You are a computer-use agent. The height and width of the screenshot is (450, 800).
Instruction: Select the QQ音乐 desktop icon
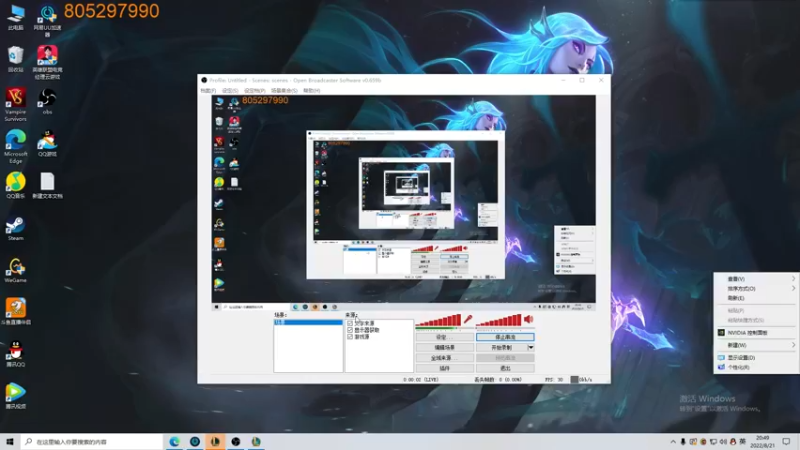[x=15, y=185]
